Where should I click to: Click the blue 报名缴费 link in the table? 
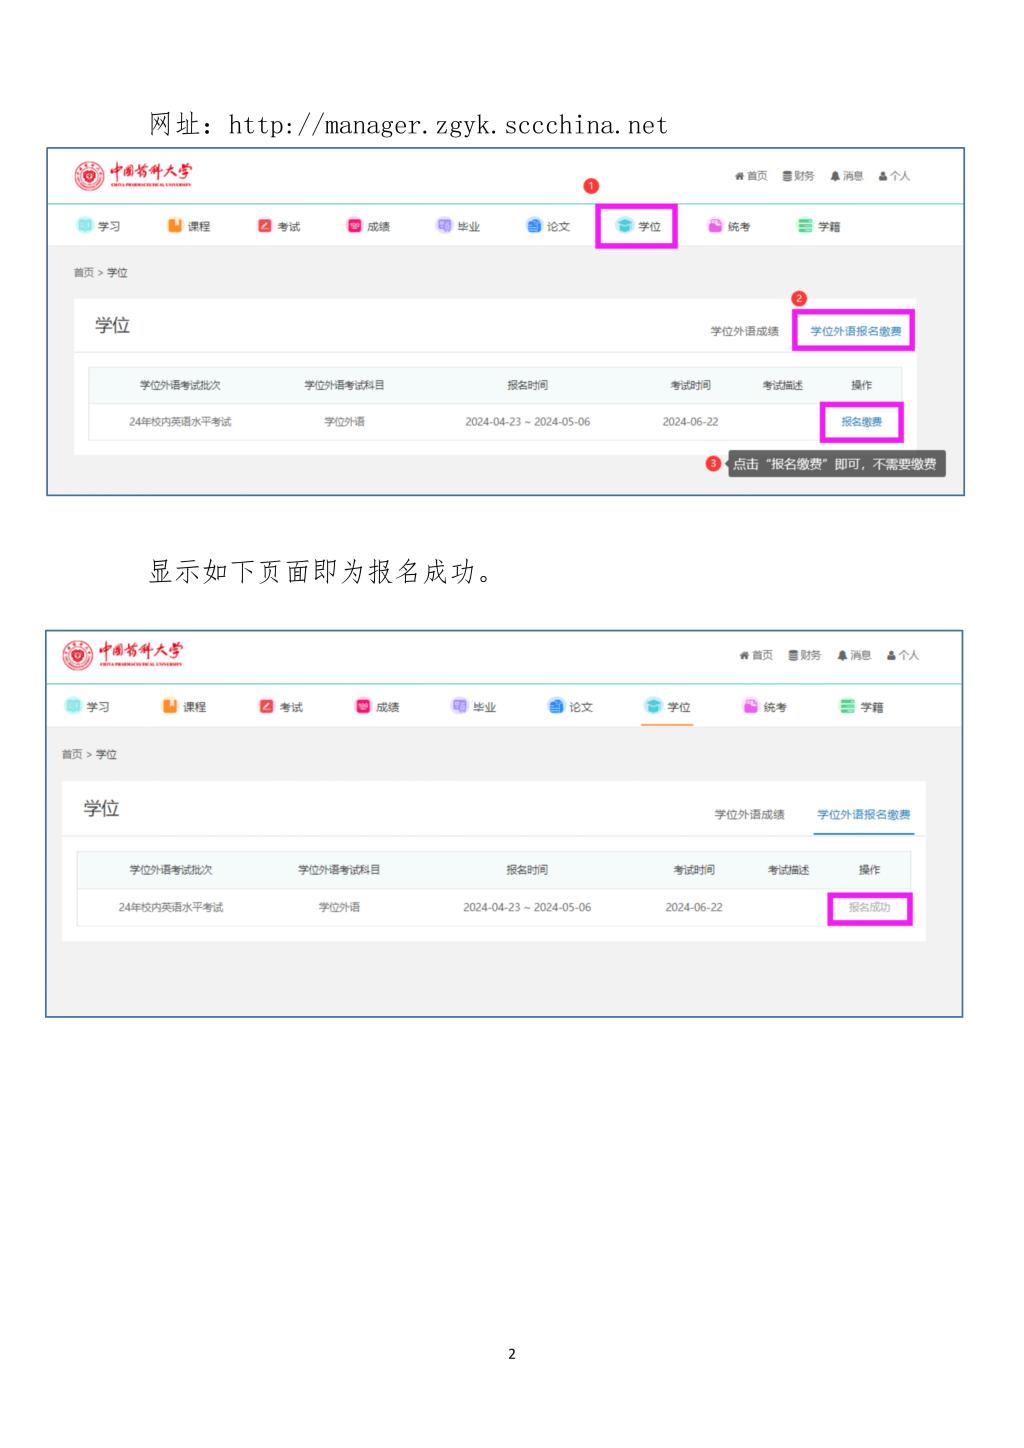tap(861, 422)
